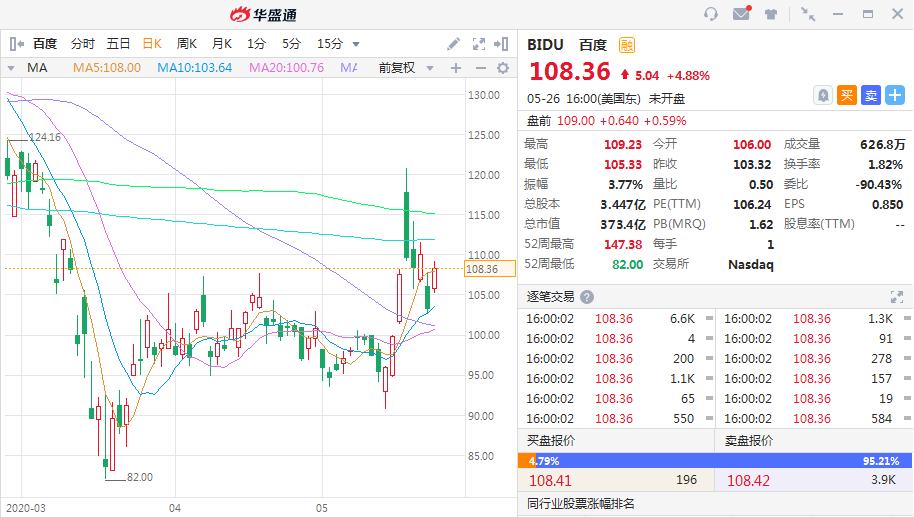Viewport: 914px width, 517px height.
Task: Click the shrink window arrows icon
Action: point(808,14)
